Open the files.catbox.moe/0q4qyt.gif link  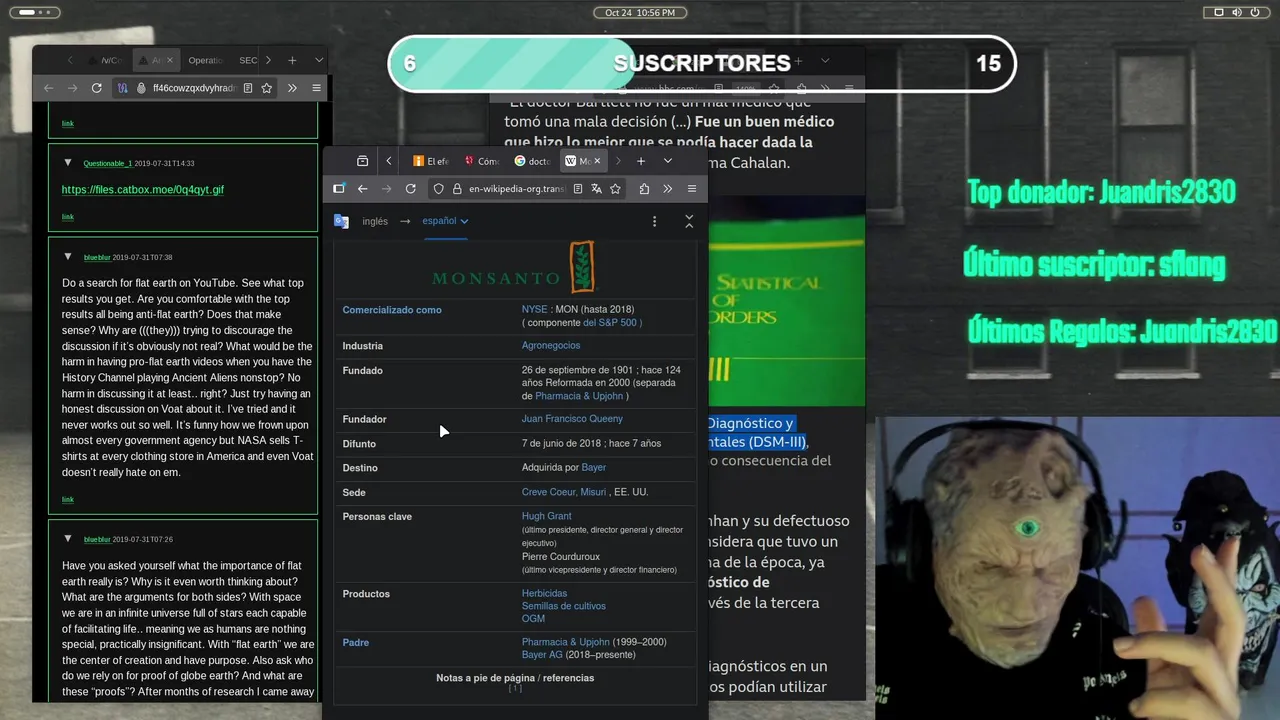[143, 189]
